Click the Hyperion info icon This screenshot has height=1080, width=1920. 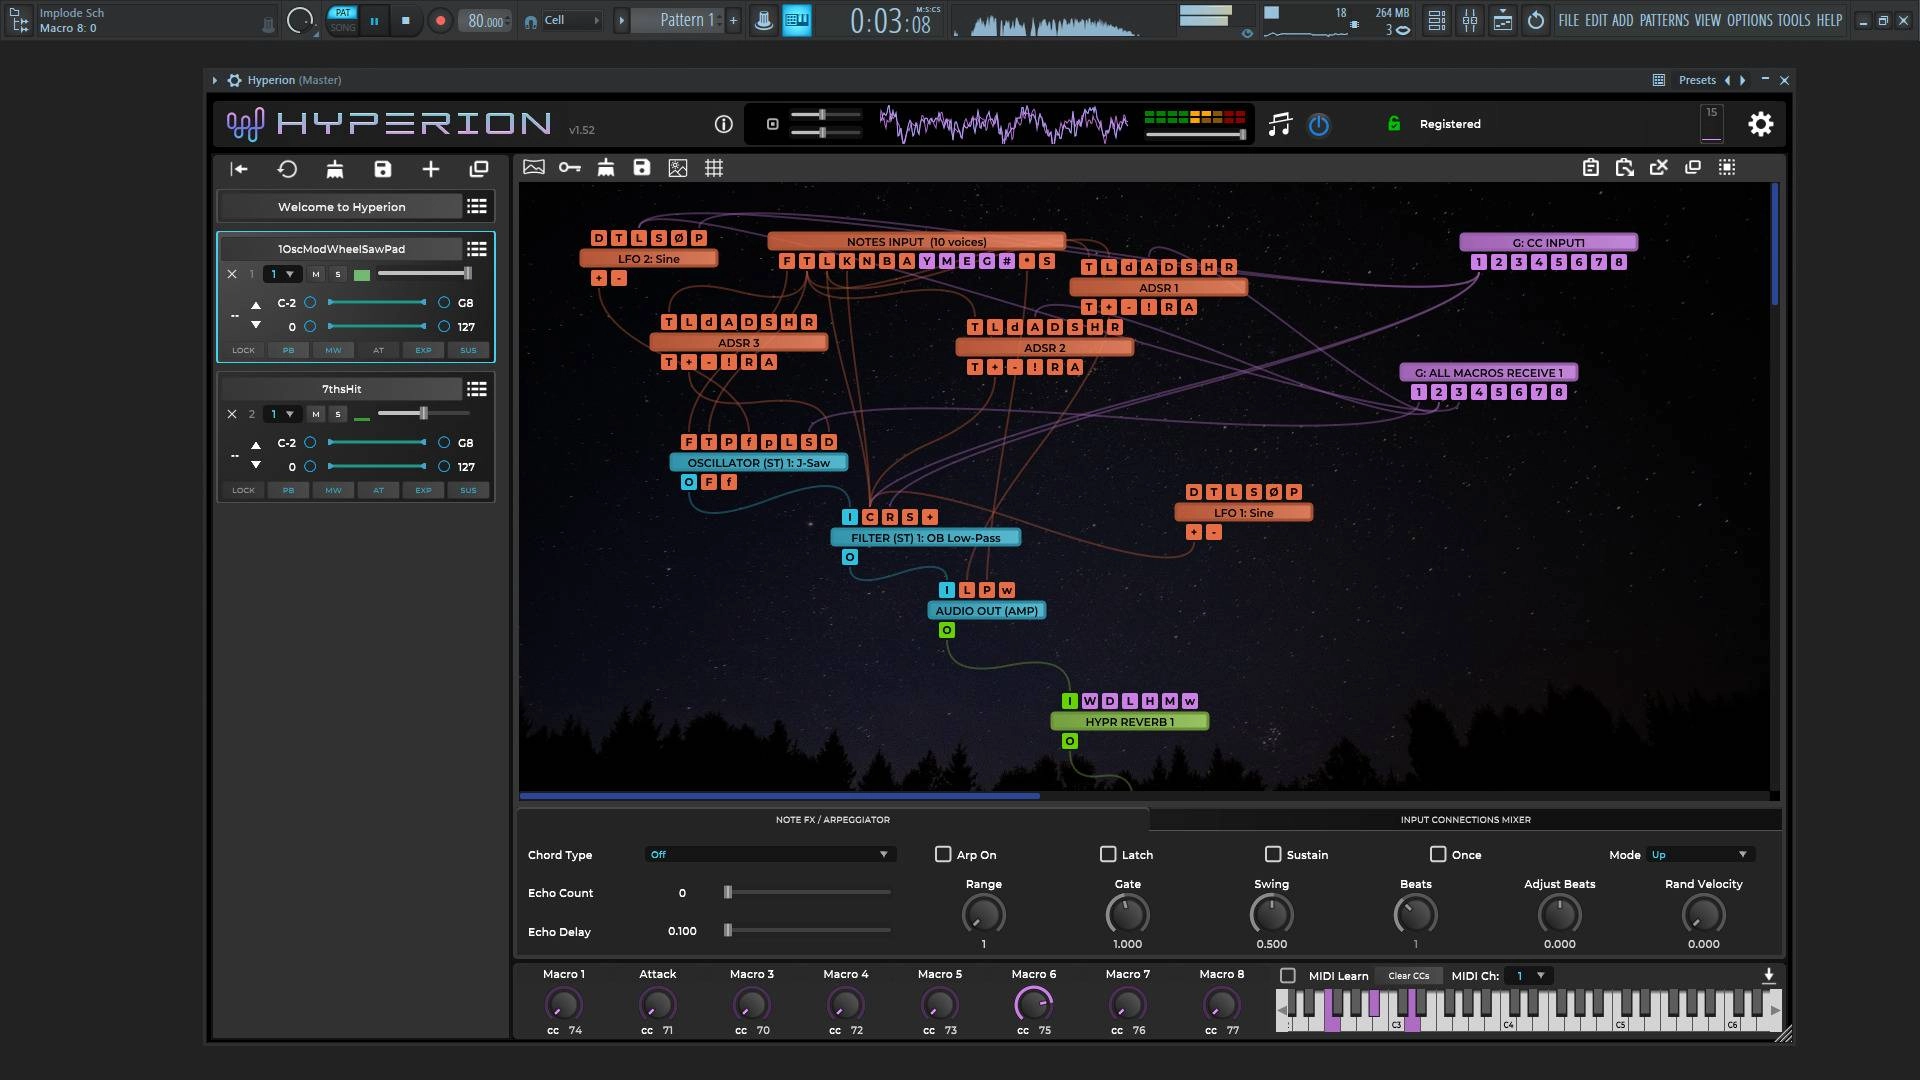723,124
